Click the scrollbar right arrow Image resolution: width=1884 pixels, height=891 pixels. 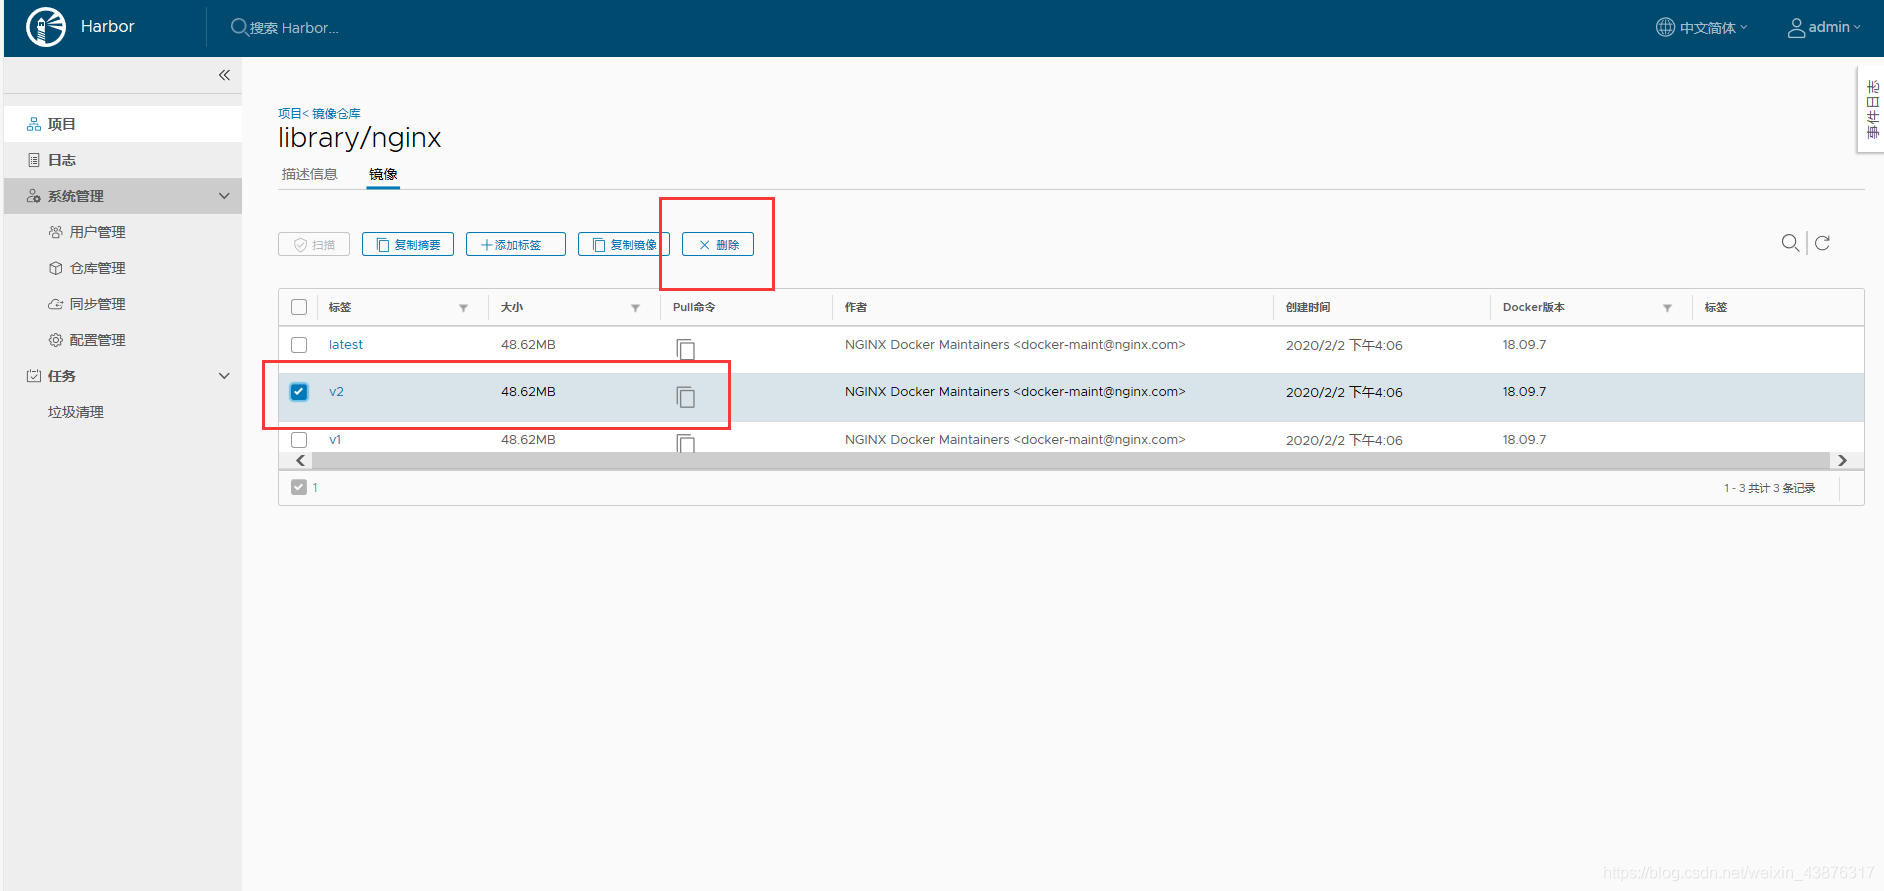click(x=1842, y=461)
